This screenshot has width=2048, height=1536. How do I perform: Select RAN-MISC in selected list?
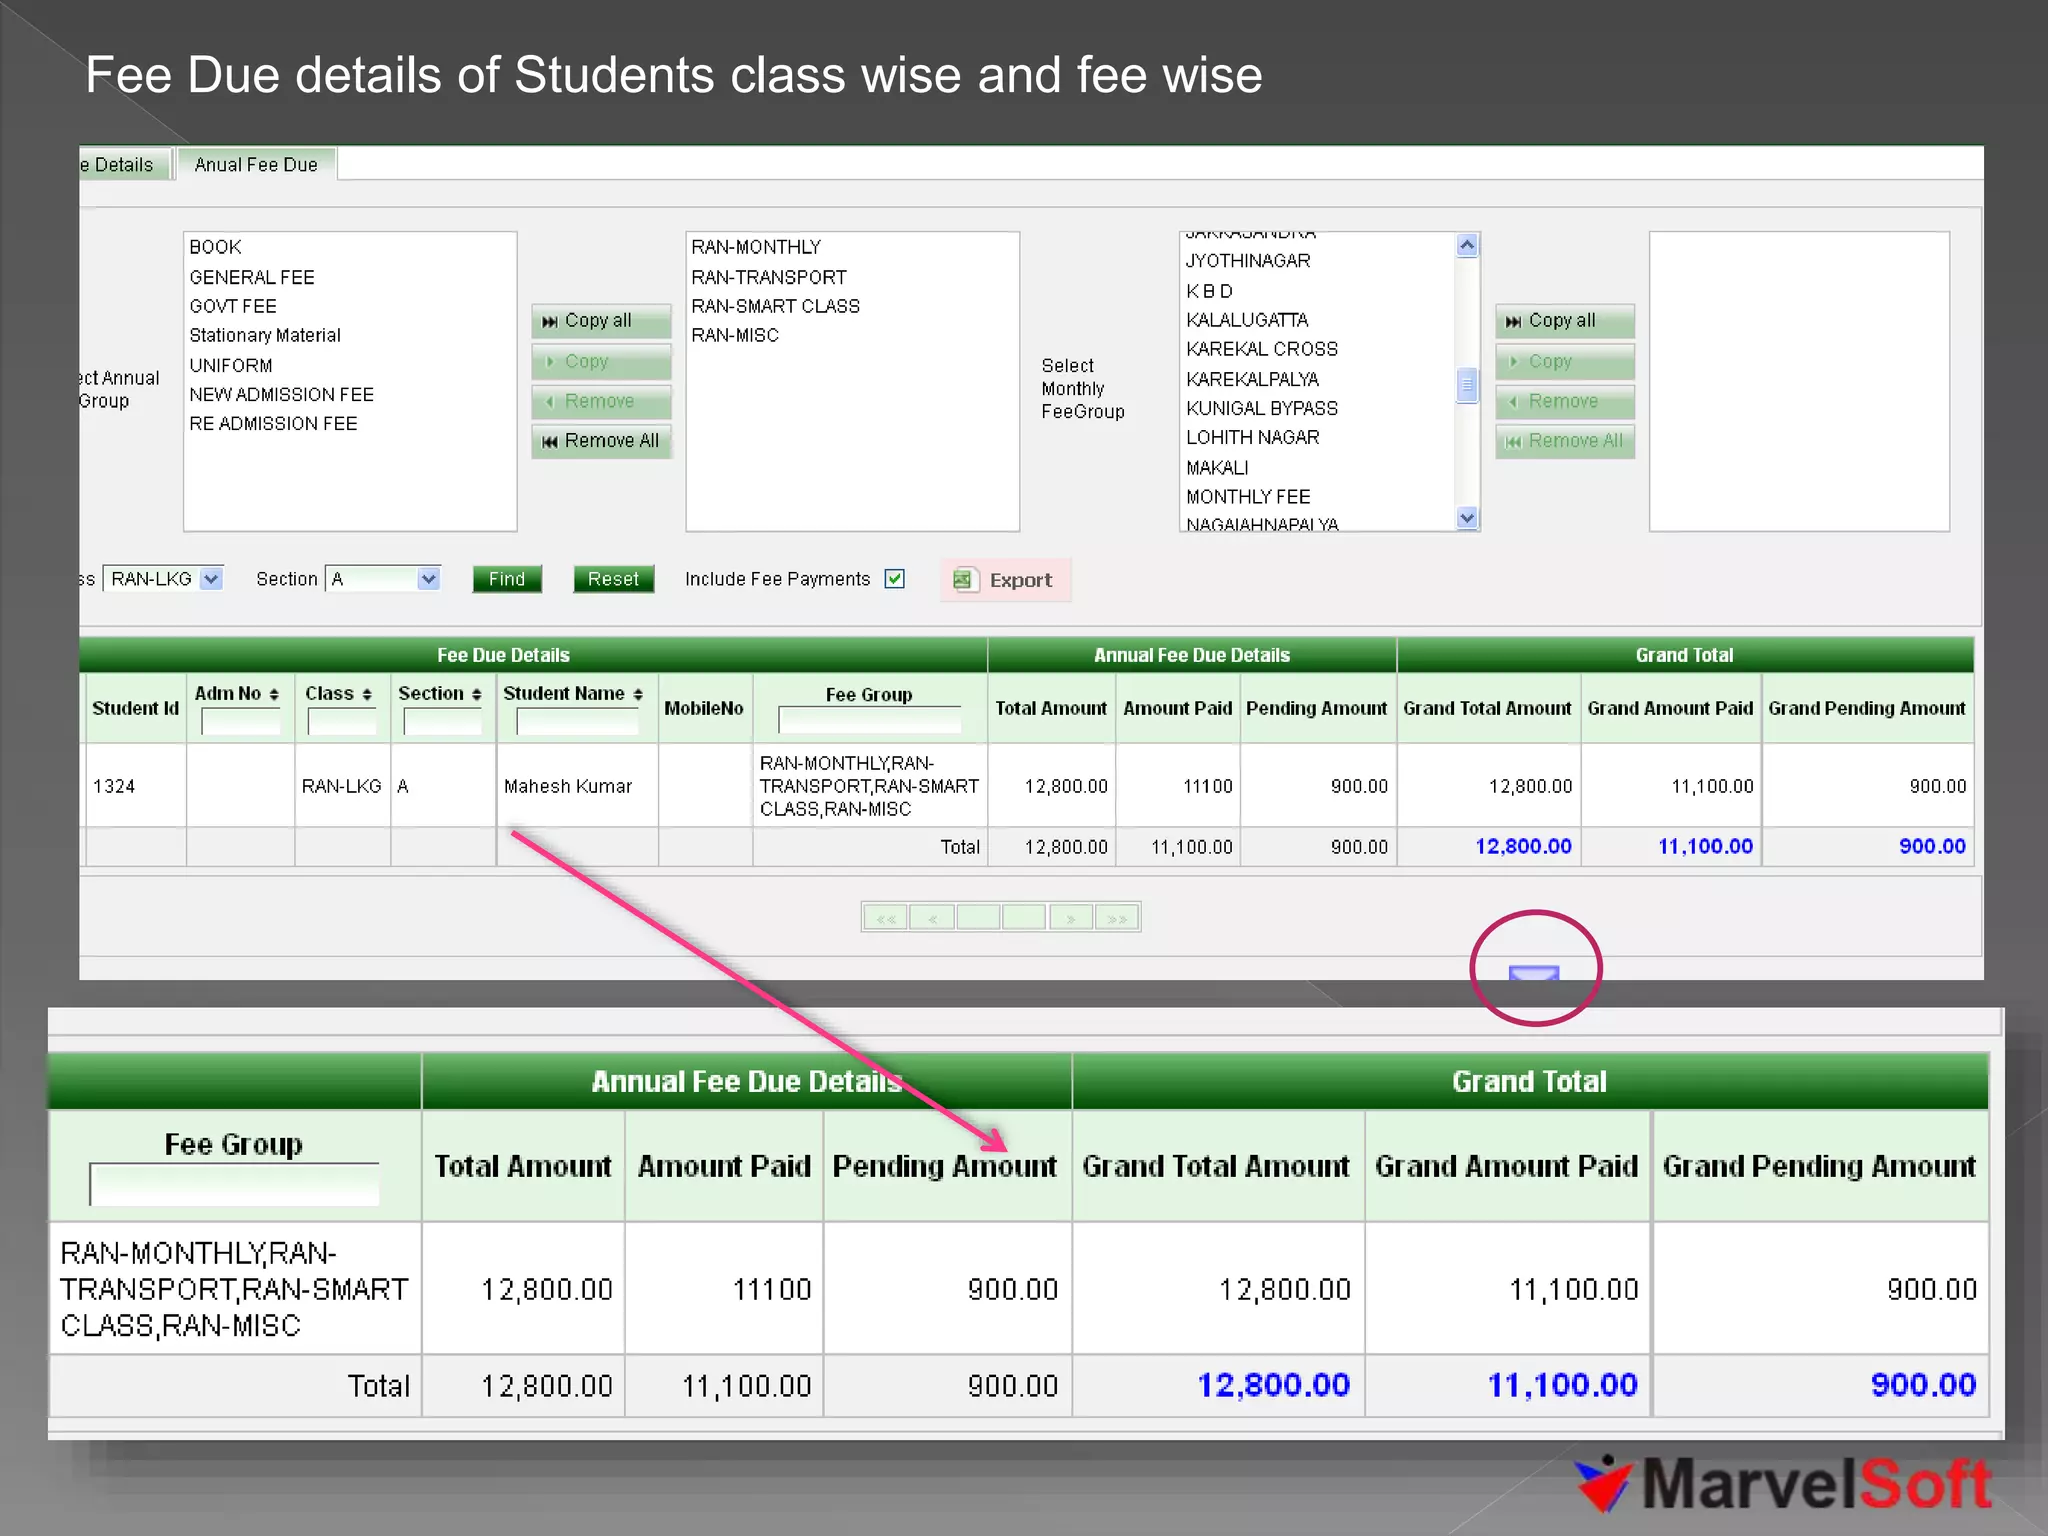pos(735,335)
